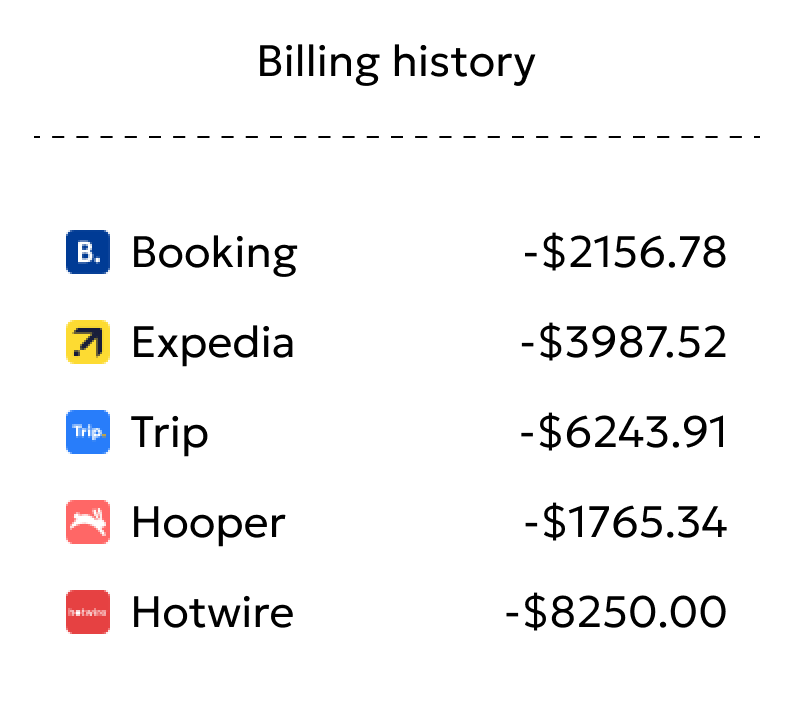The image size is (792, 722).
Task: Open the blue Trip logo icon
Action: 88,431
